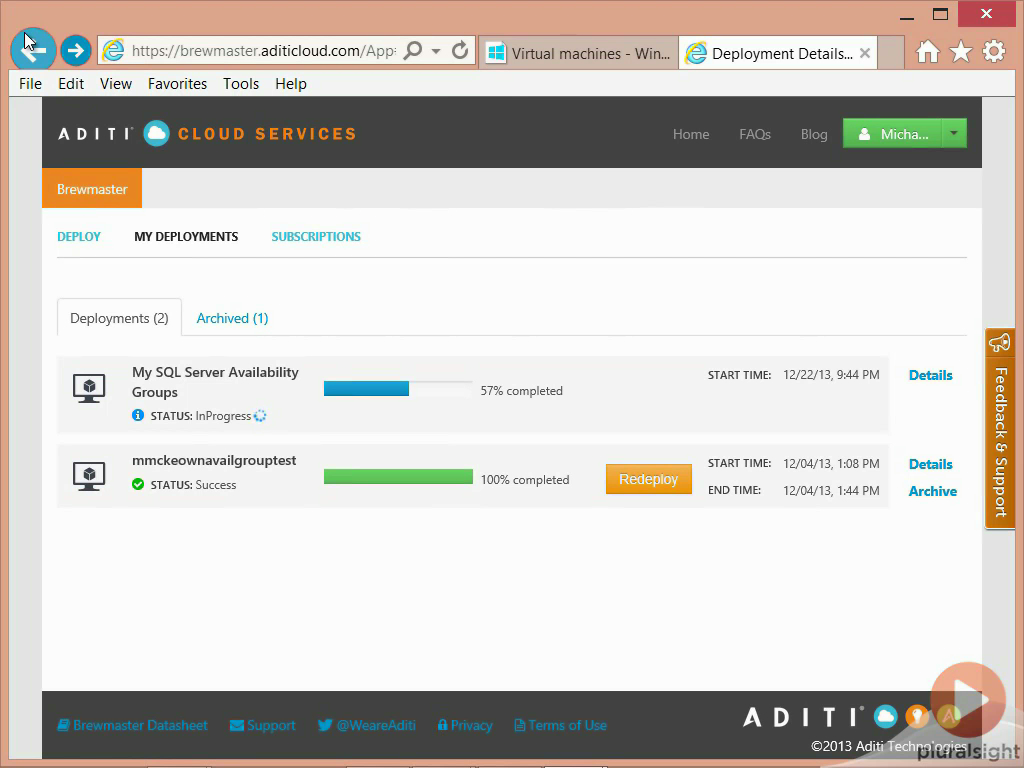The height and width of the screenshot is (768, 1024).
Task: Open the FAQs link
Action: coord(755,134)
